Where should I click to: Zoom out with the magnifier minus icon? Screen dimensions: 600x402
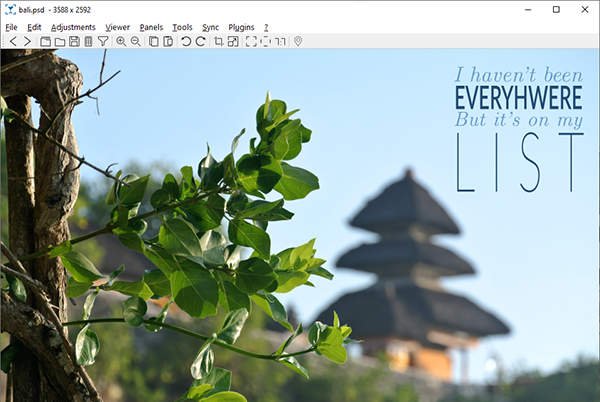(x=136, y=42)
